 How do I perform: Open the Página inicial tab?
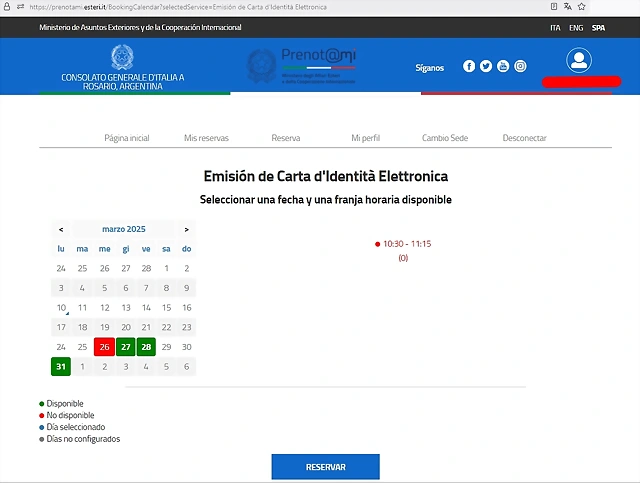point(127,138)
